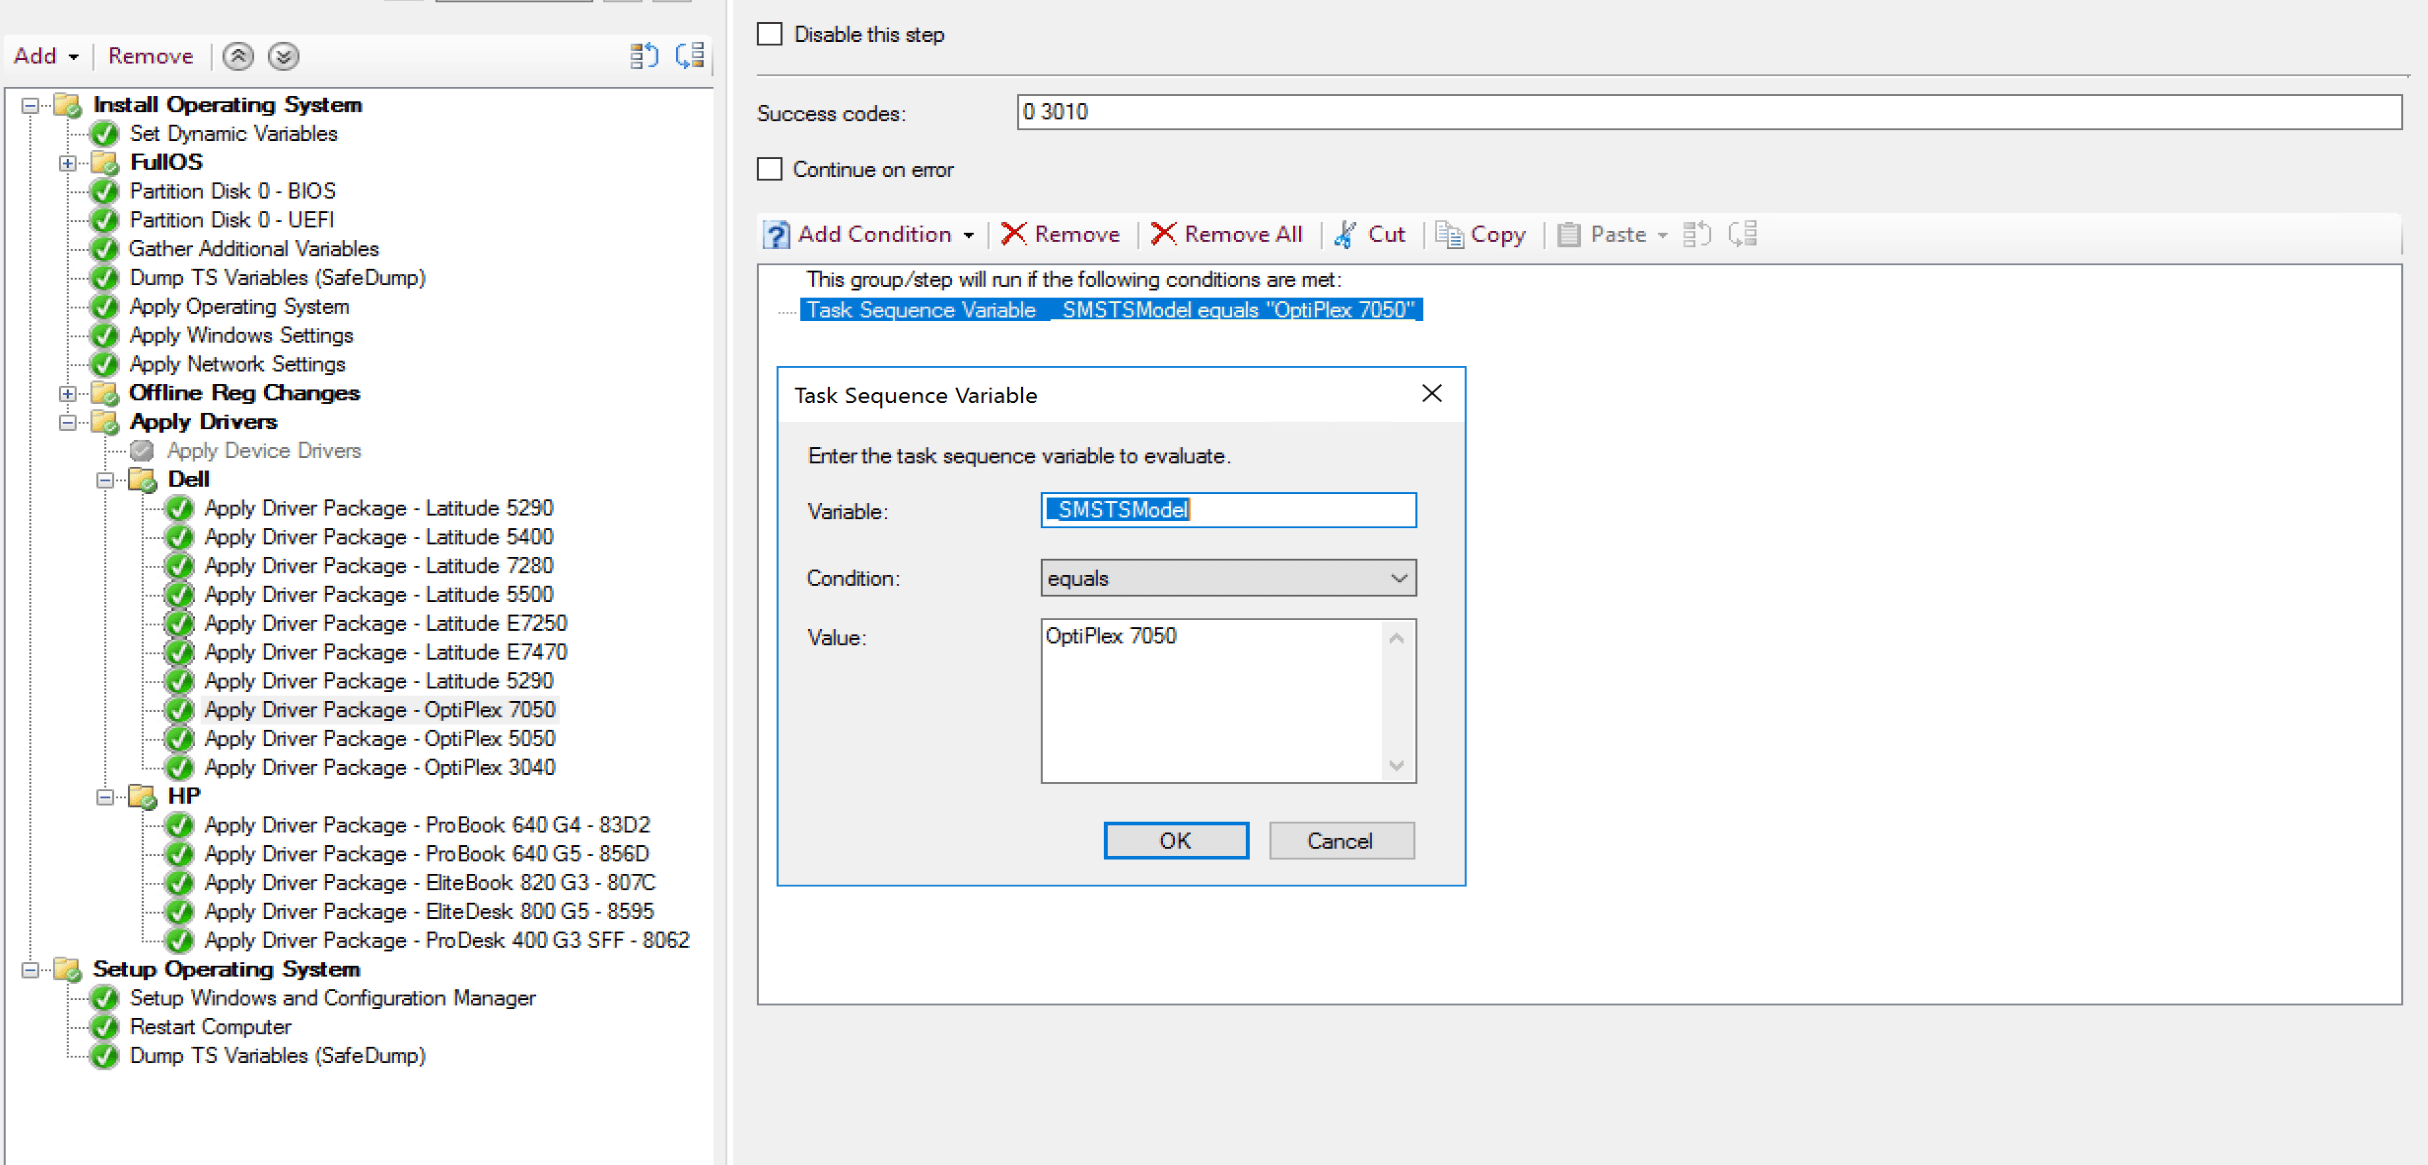Cancel the Task Sequence Variable dialog
The width and height of the screenshot is (2428, 1165).
click(x=1340, y=841)
